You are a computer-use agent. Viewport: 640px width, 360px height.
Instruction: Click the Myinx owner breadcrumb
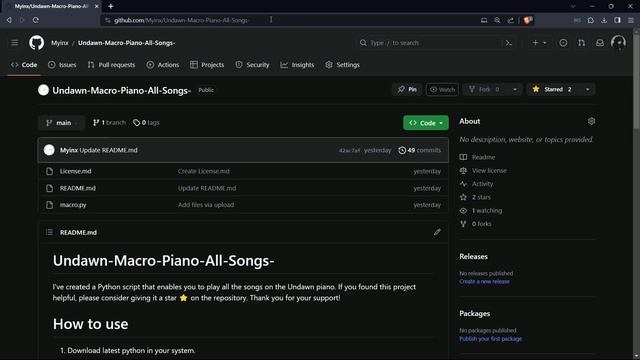60,43
